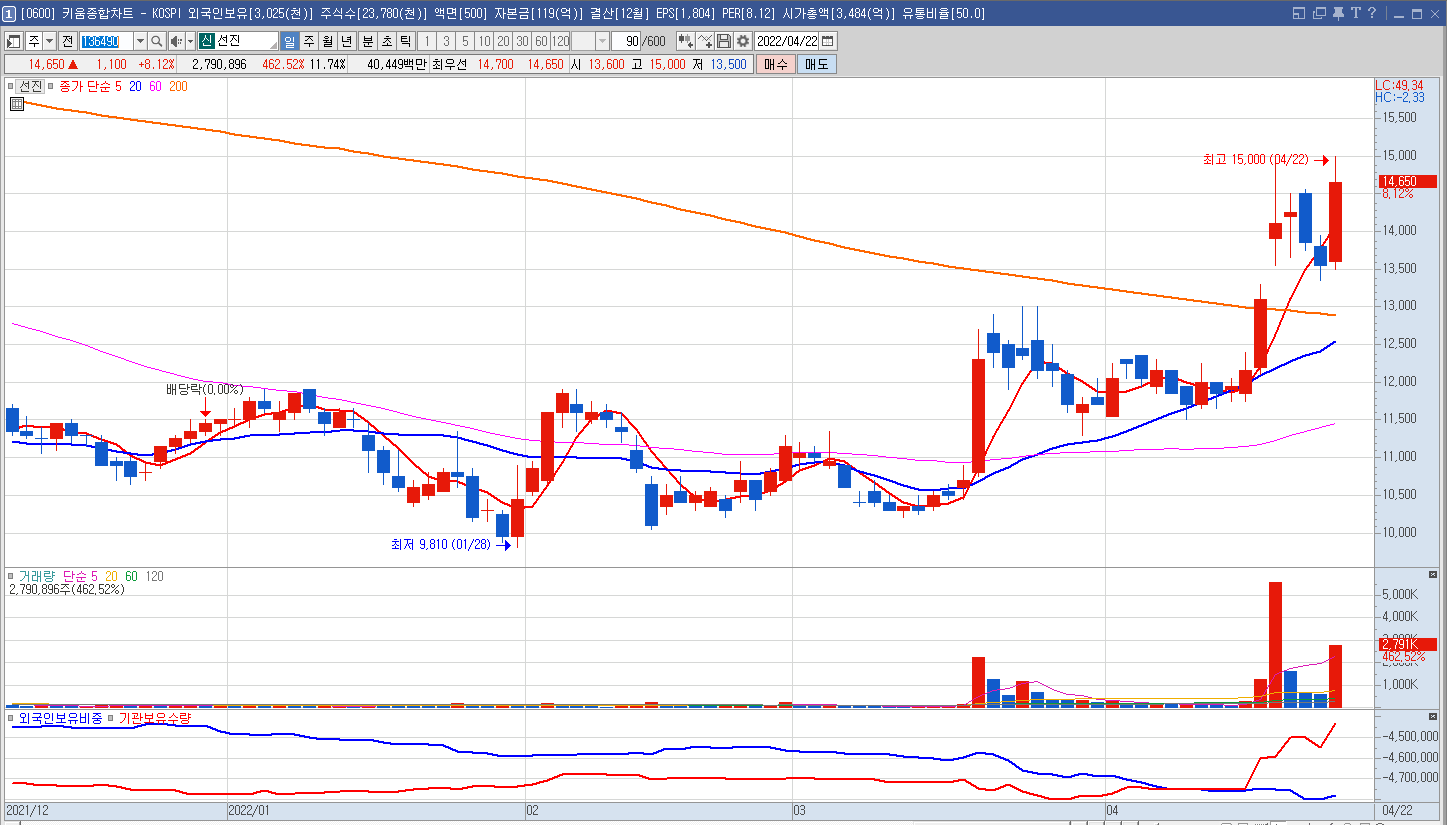Viewport: 1447px width, 825px height.
Task: Select the 분 minute period tab
Action: [x=367, y=41]
